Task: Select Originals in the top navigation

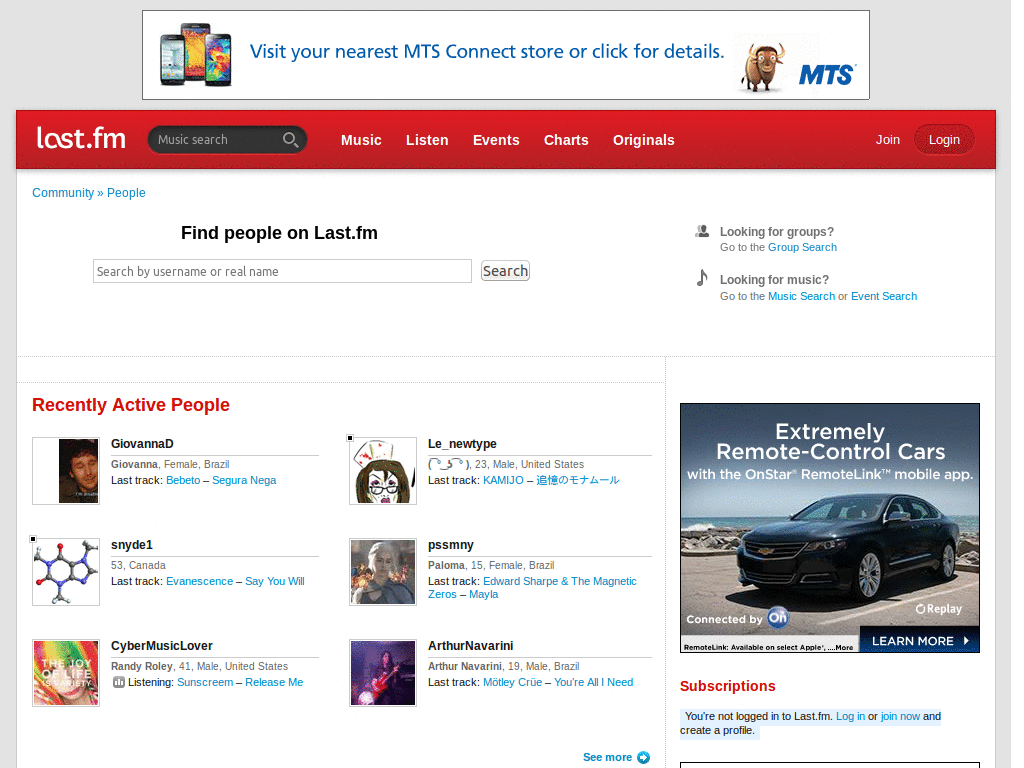Action: tap(643, 140)
